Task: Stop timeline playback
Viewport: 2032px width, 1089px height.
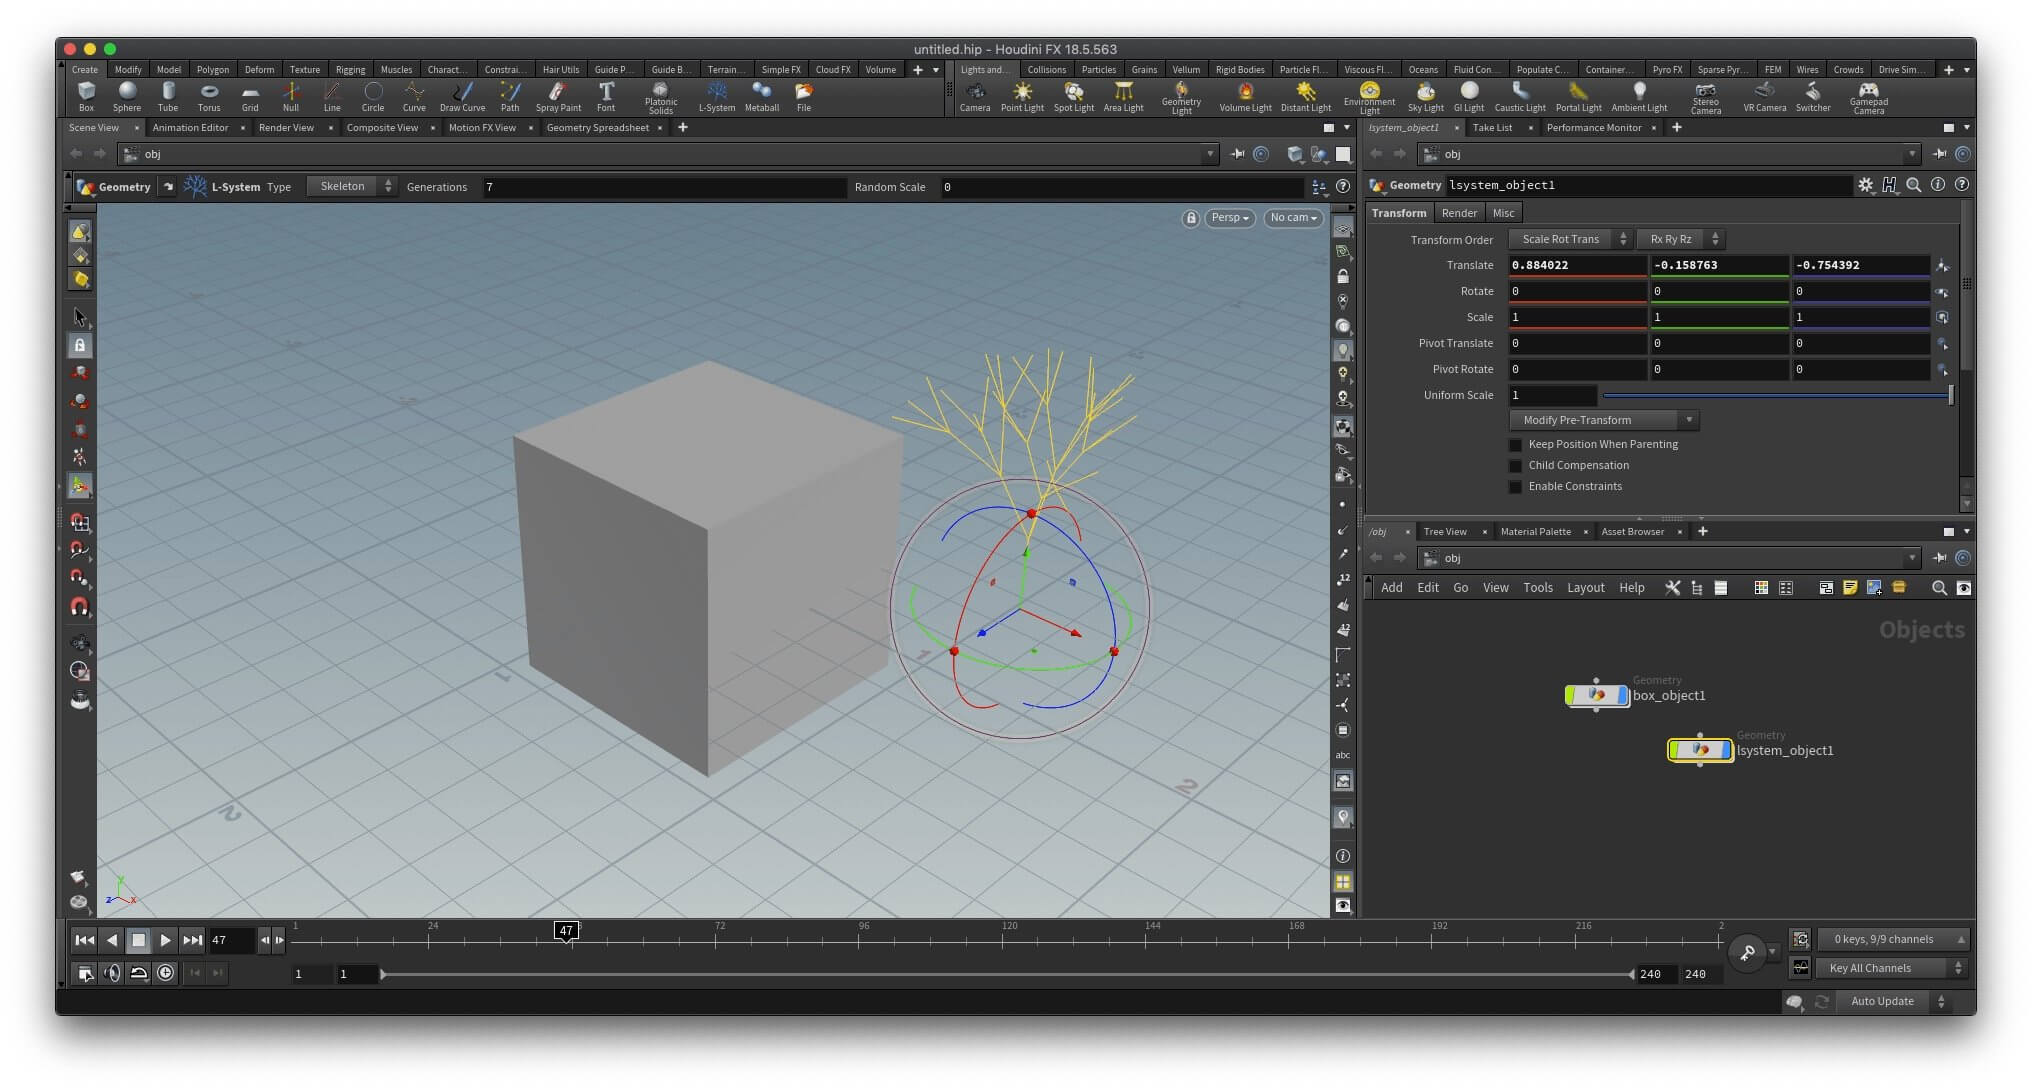Action: tap(139, 941)
